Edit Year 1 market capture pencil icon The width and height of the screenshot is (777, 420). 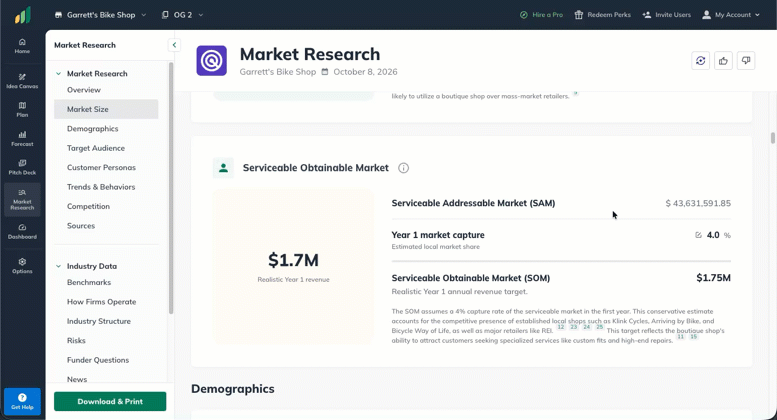tap(698, 235)
